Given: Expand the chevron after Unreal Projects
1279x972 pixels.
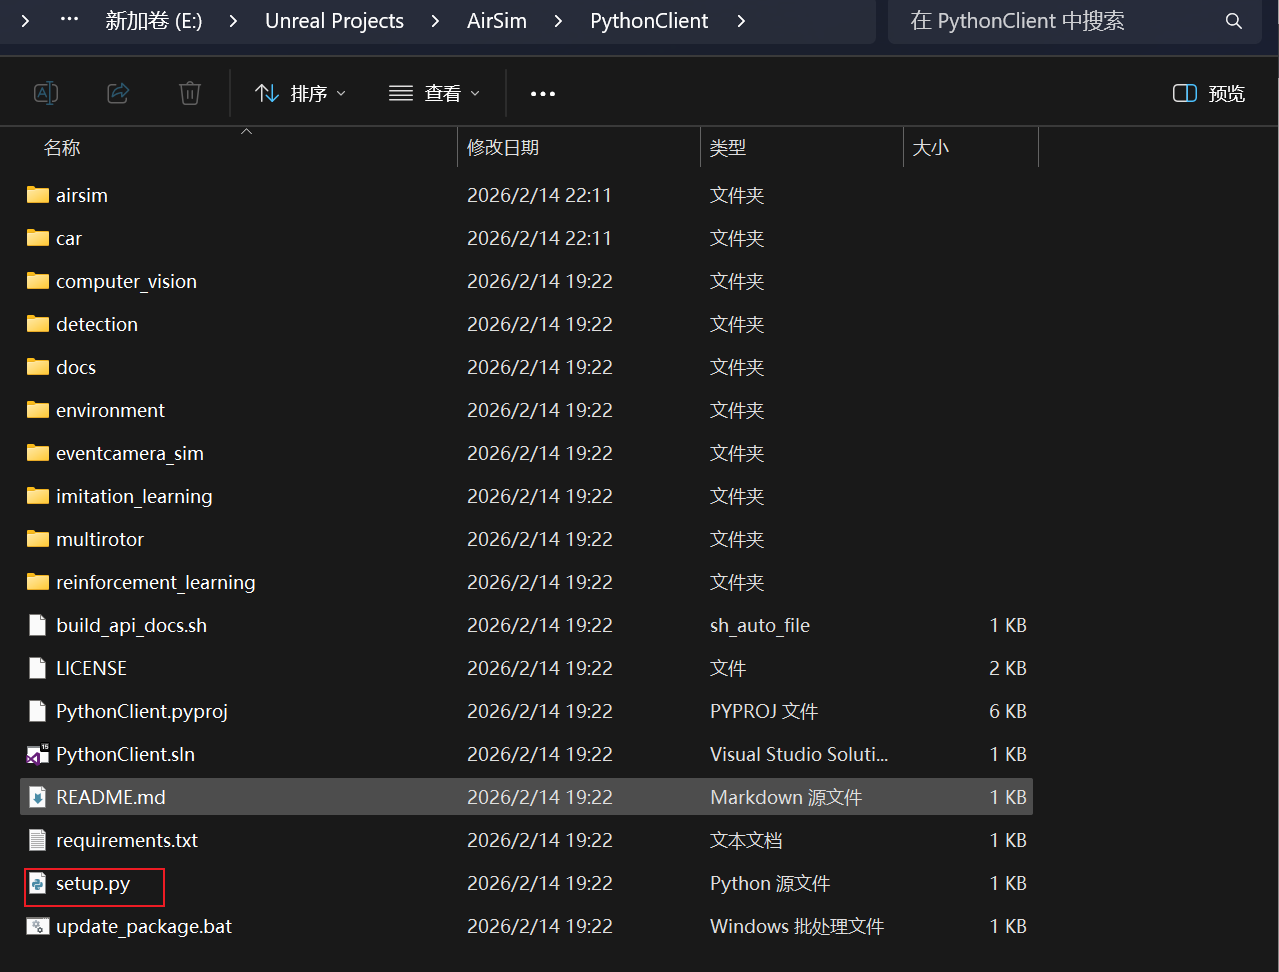Looking at the screenshot, I should [x=435, y=21].
